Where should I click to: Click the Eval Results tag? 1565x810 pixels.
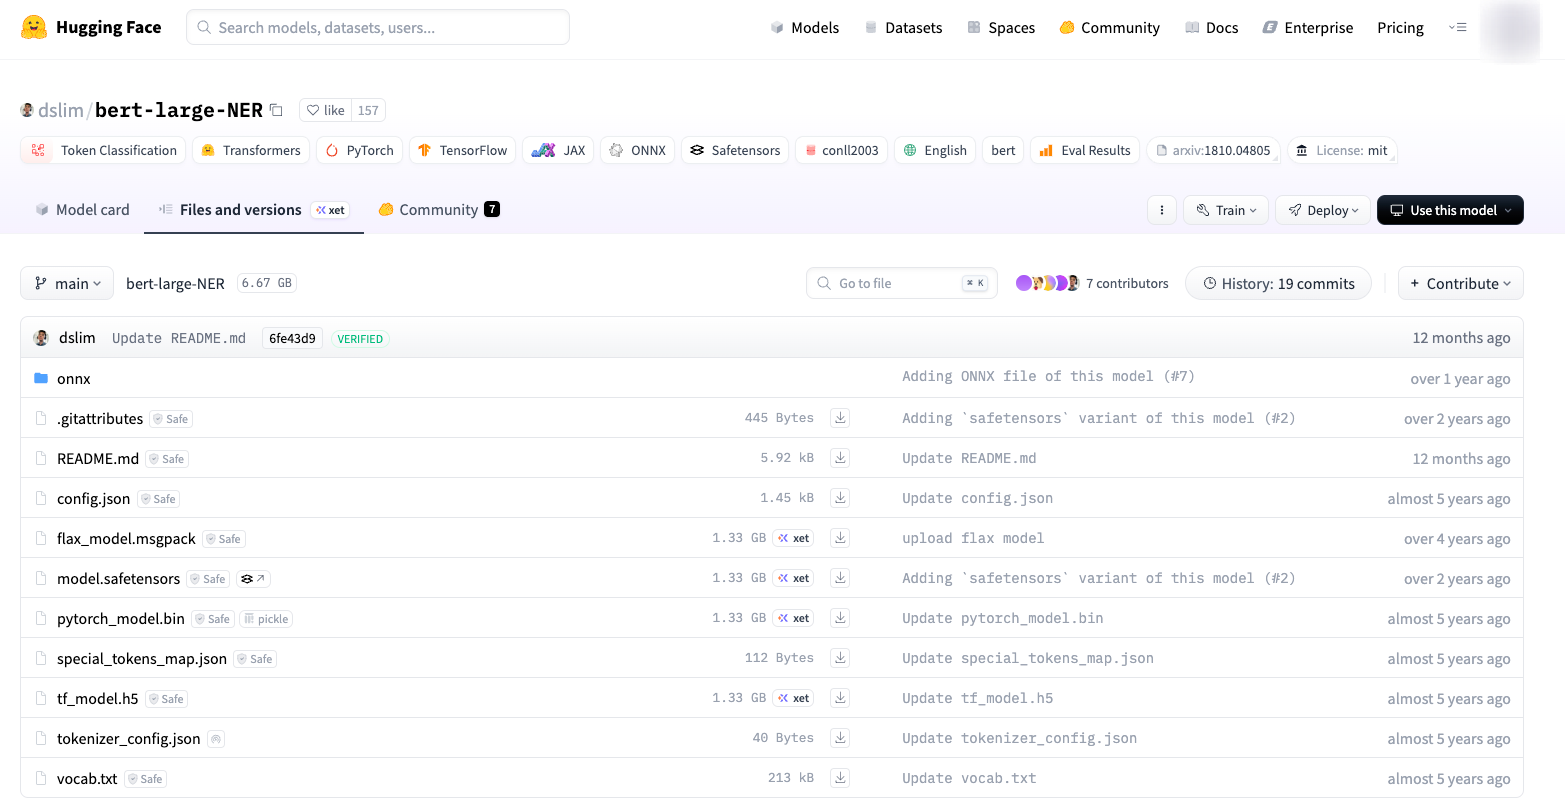tap(1085, 150)
